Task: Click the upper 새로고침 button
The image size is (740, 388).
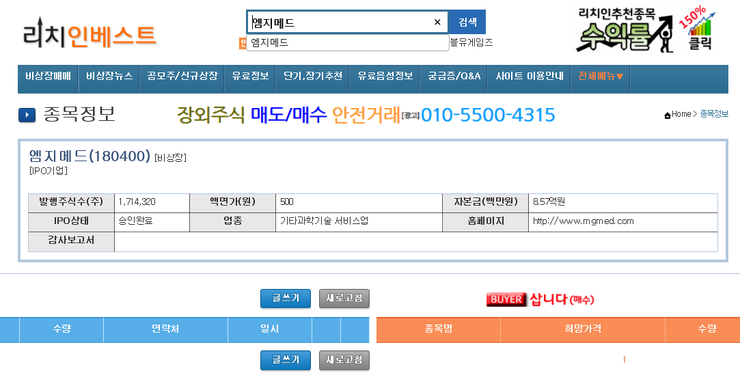Action: [x=344, y=298]
